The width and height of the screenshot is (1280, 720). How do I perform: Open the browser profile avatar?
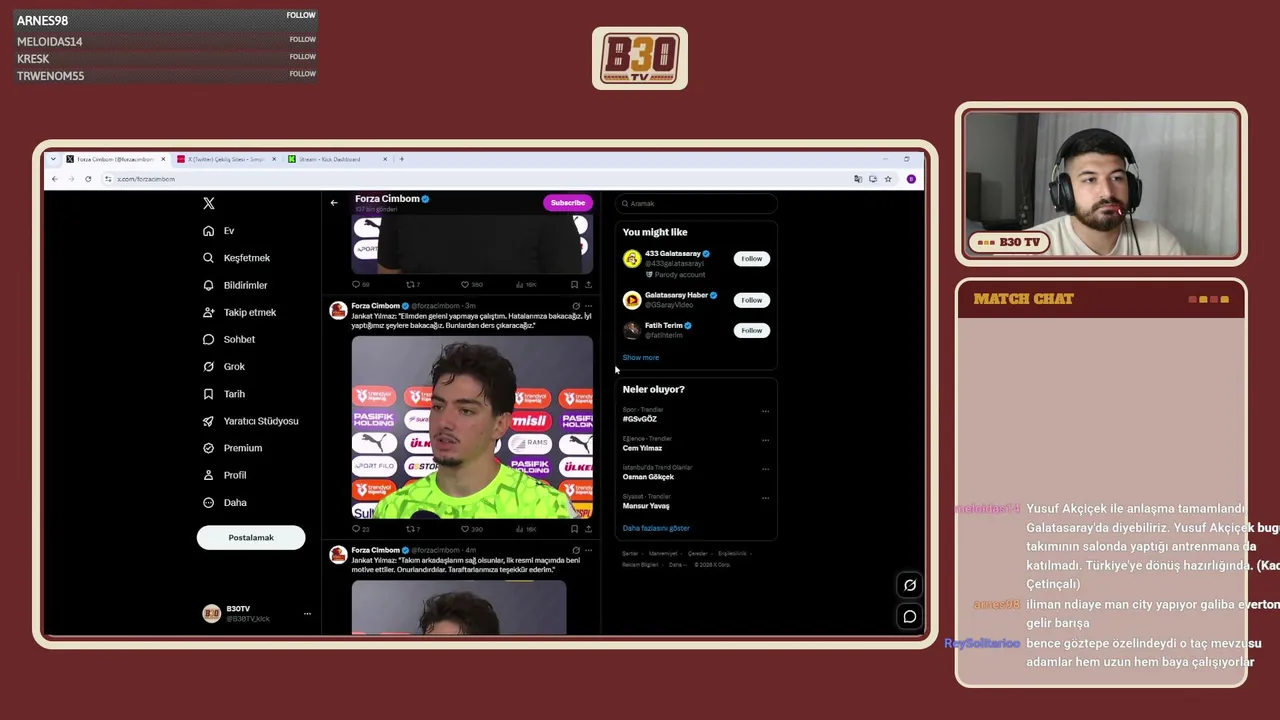coord(911,179)
